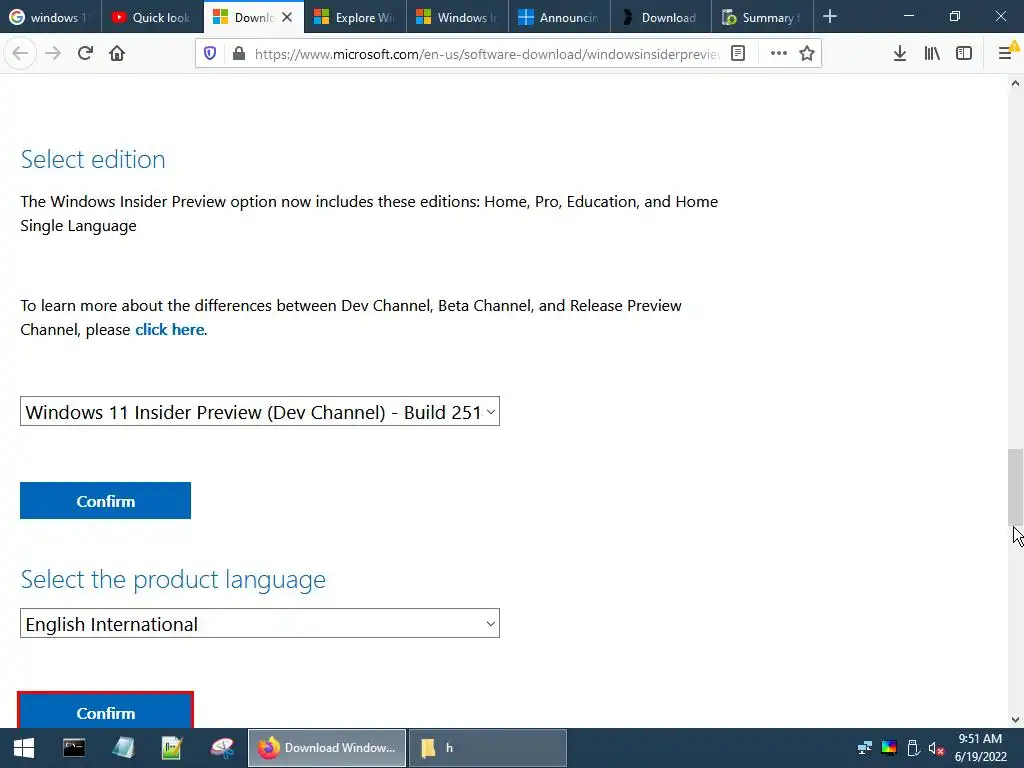Open the downloads panel
Image resolution: width=1024 pixels, height=768 pixels.
(x=900, y=54)
